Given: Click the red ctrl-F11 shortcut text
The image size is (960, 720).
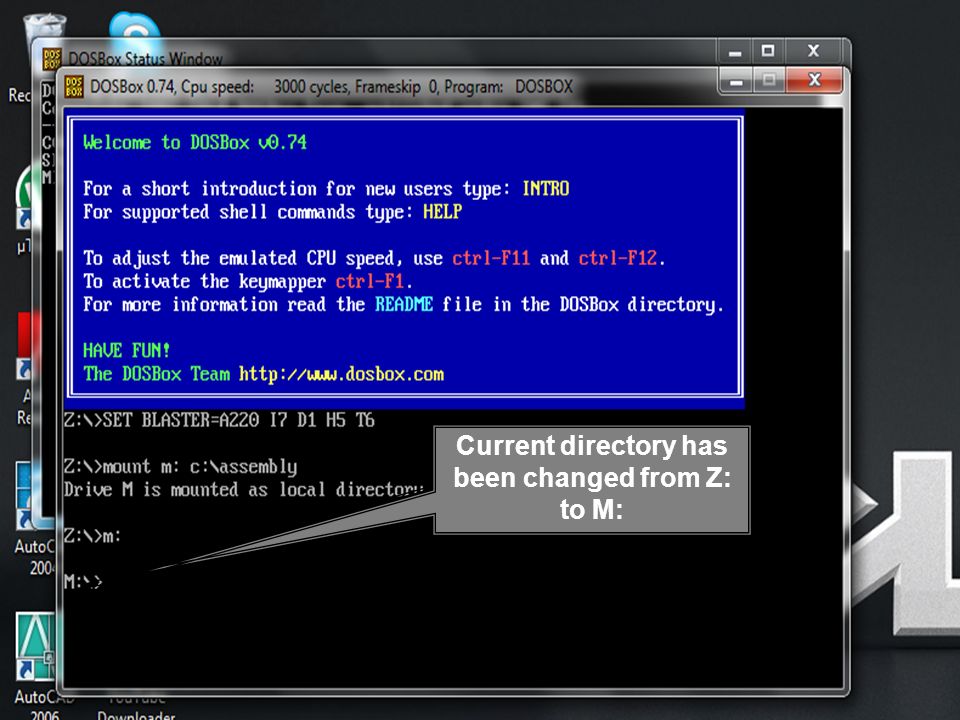Looking at the screenshot, I should 491,258.
